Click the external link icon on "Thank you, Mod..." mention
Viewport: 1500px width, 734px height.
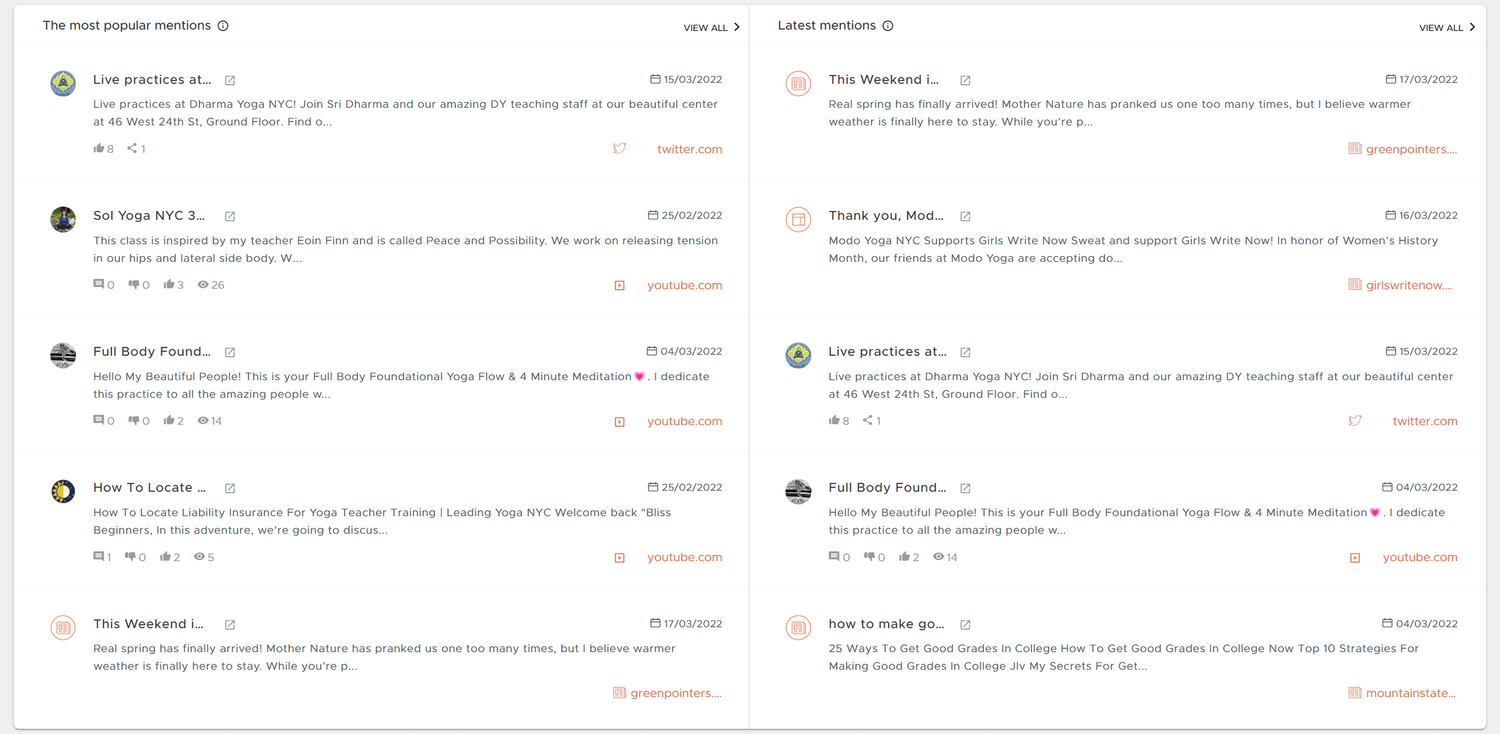click(x=964, y=215)
